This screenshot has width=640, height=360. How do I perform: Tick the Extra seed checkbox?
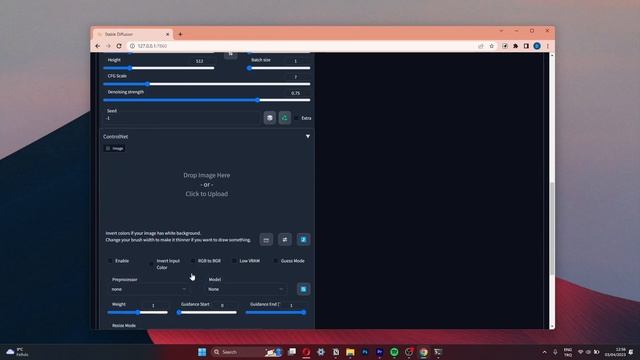[297, 118]
